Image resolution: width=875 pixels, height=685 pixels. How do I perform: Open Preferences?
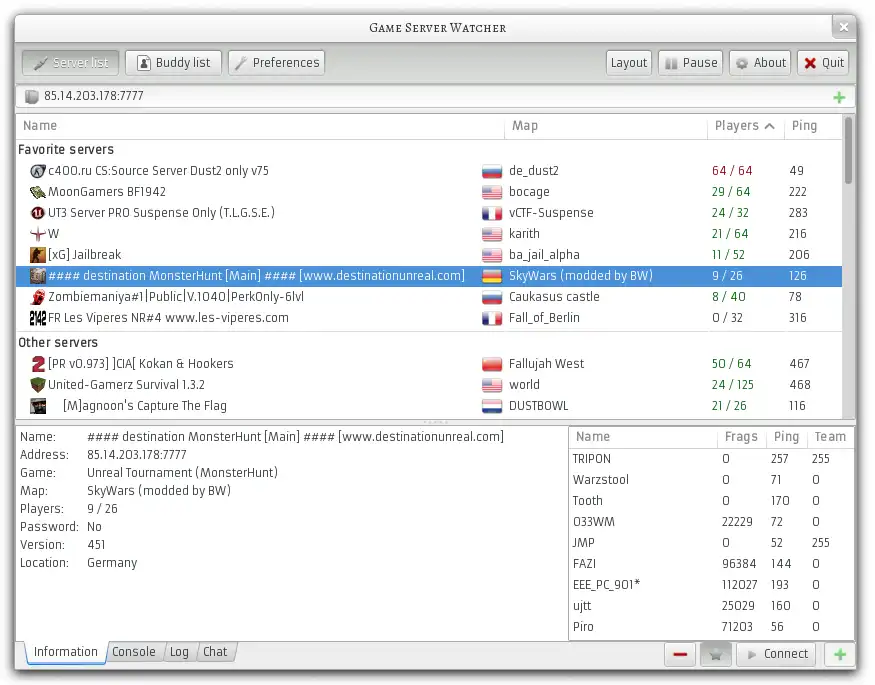pos(276,62)
